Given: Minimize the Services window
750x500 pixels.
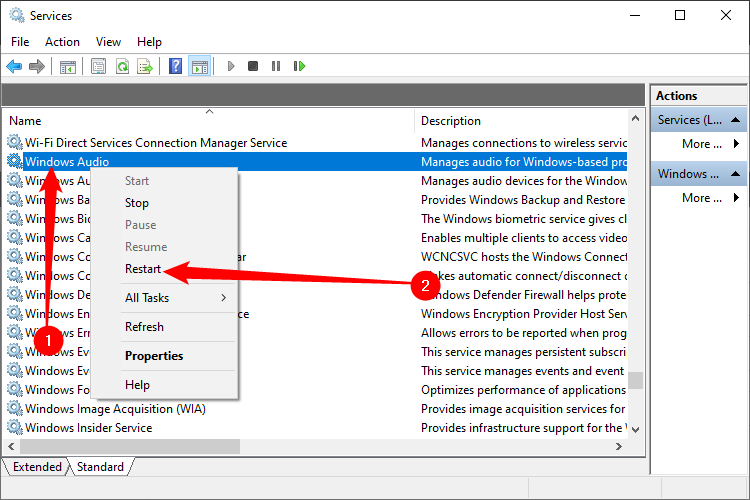Looking at the screenshot, I should click(635, 15).
